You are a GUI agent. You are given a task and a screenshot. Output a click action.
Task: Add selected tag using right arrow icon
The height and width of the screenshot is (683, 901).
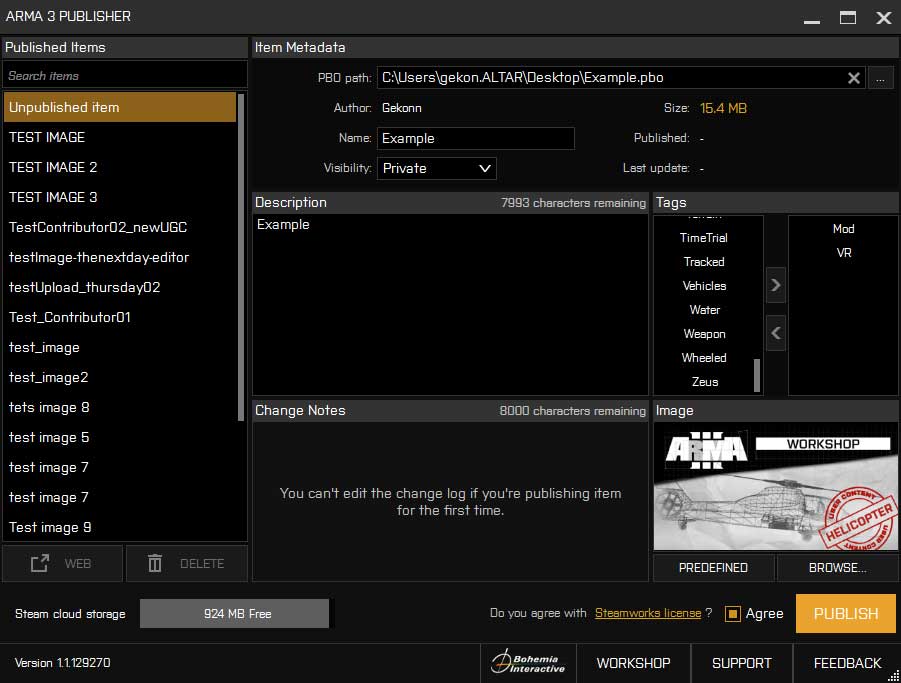[776, 284]
